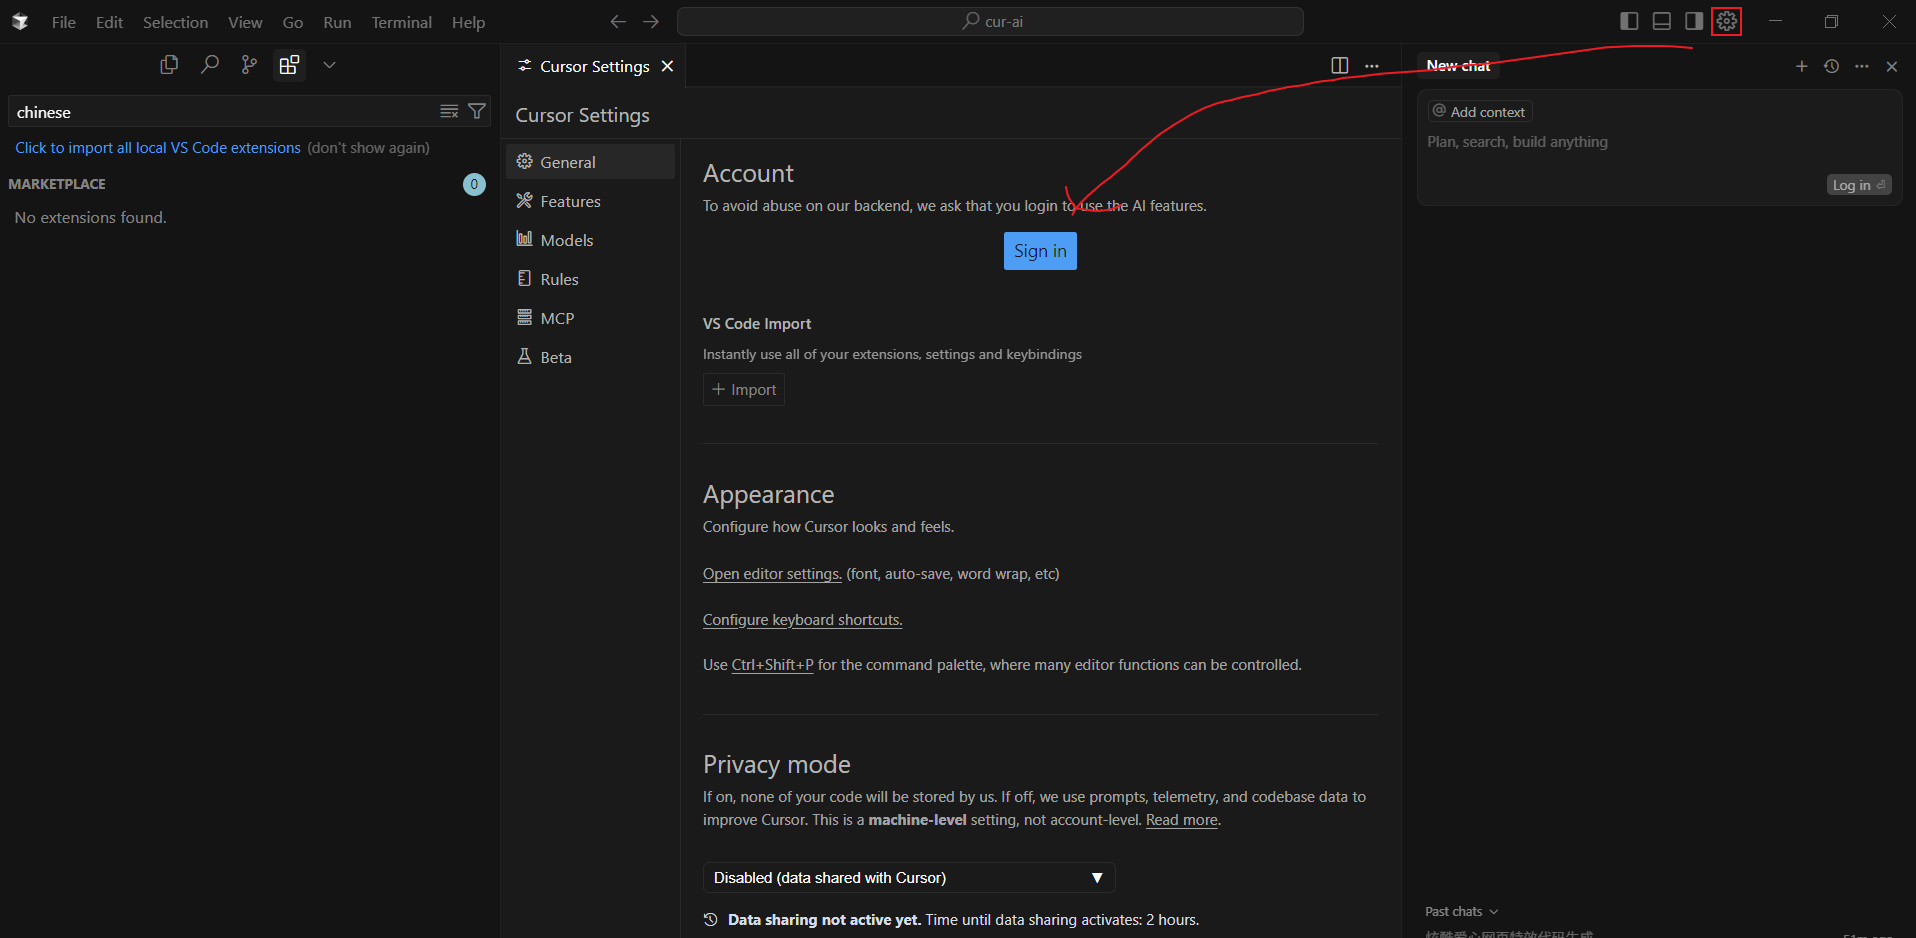The height and width of the screenshot is (938, 1916).
Task: Click the cur-ai command center search box
Action: 990,21
